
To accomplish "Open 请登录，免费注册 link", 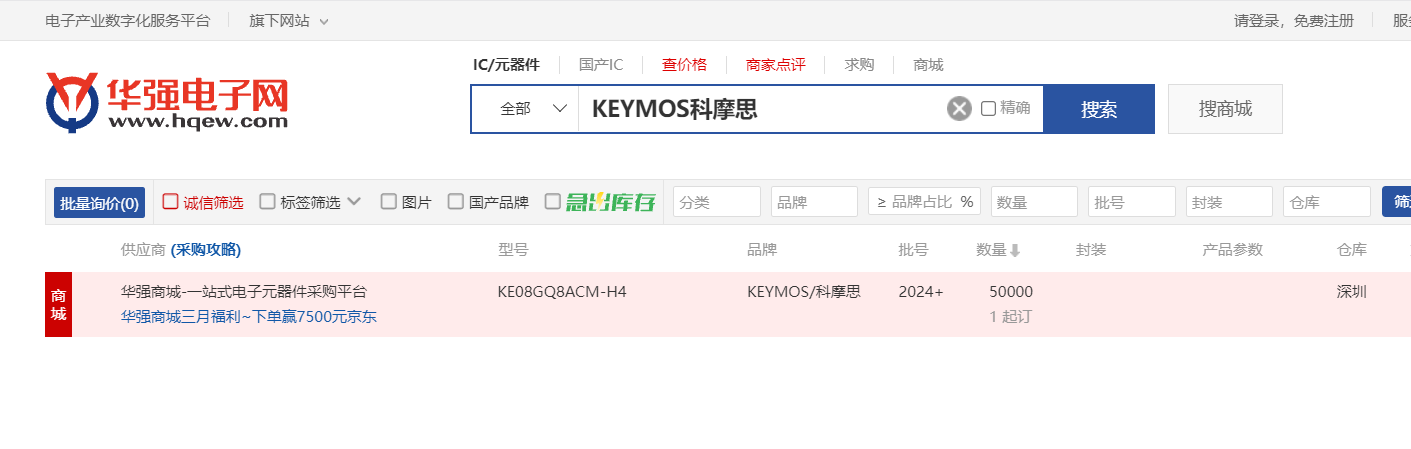I will tap(1294, 21).
